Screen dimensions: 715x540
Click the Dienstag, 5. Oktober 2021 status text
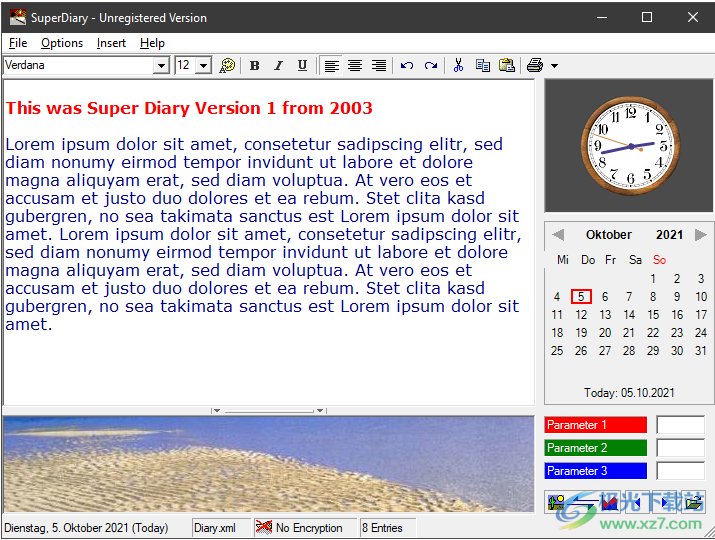[x=86, y=528]
